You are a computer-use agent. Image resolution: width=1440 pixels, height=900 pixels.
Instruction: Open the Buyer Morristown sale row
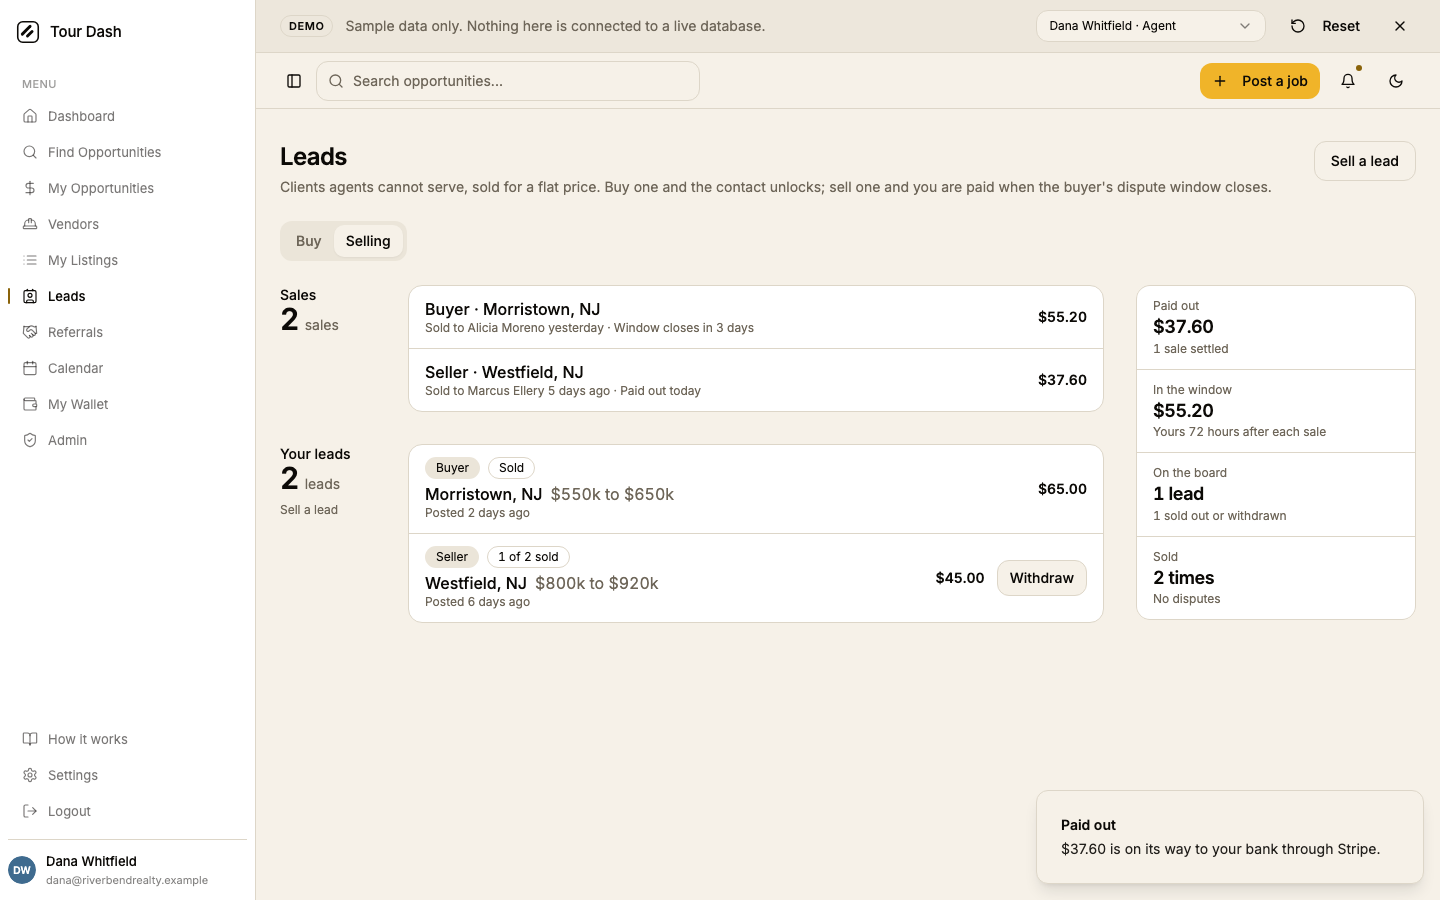(756, 317)
